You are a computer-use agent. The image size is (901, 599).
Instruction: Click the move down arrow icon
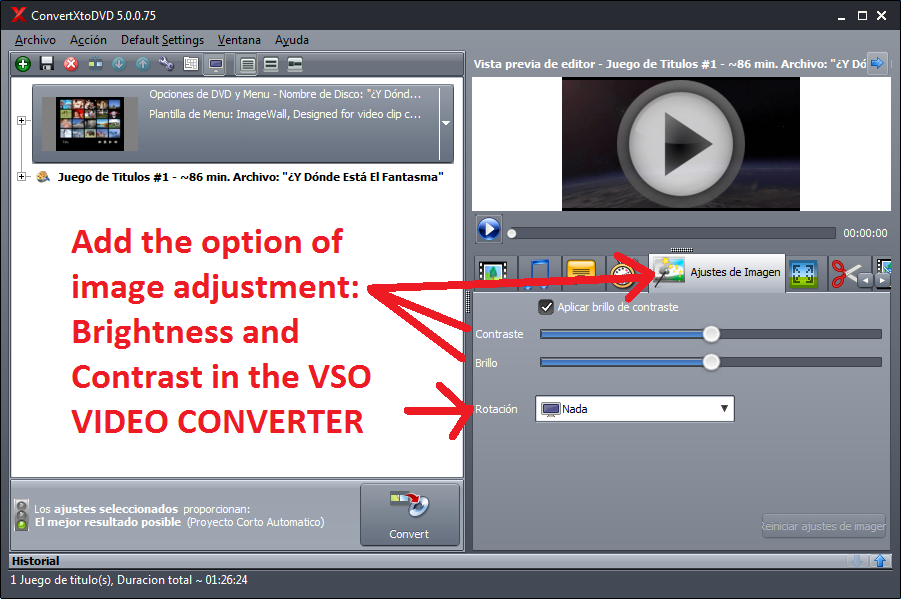119,64
